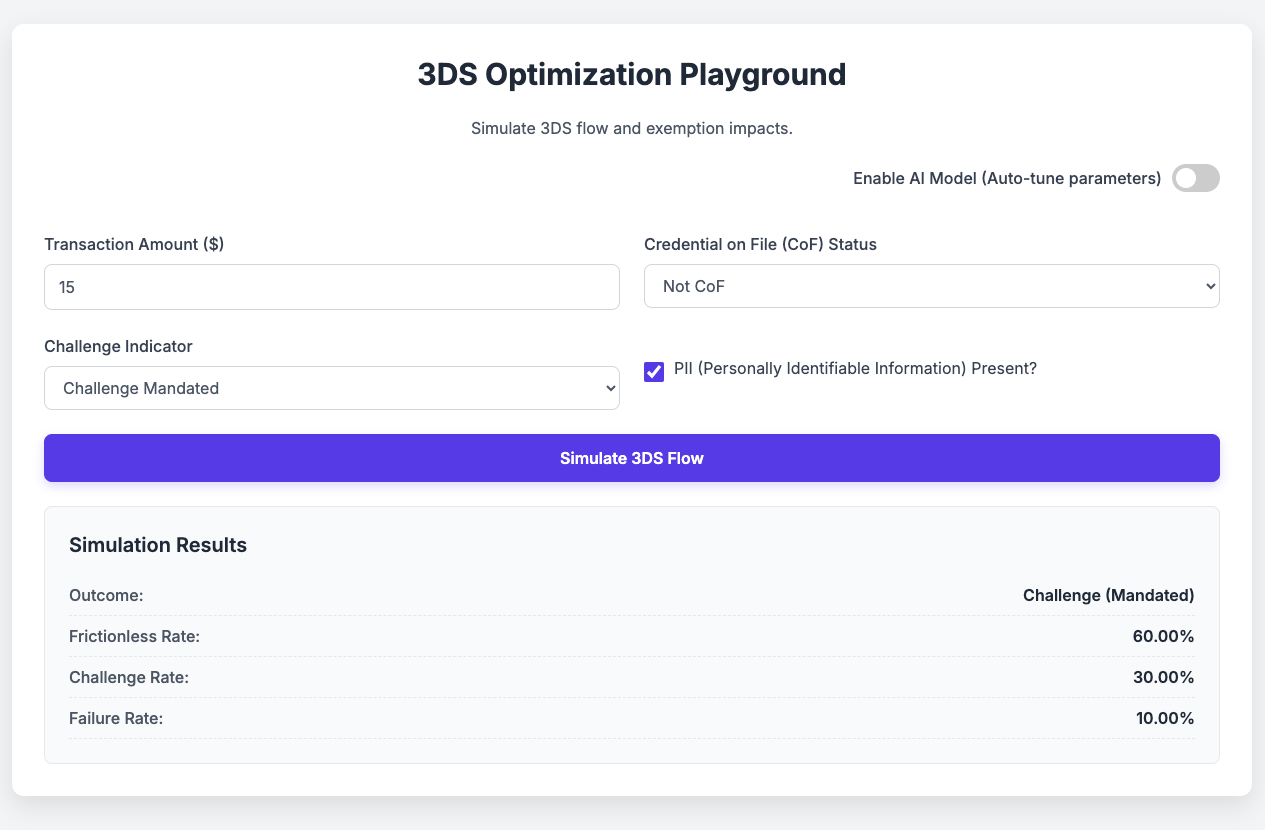The width and height of the screenshot is (1265, 830).
Task: Click the Challenge Indicator label text
Action: pos(118,346)
